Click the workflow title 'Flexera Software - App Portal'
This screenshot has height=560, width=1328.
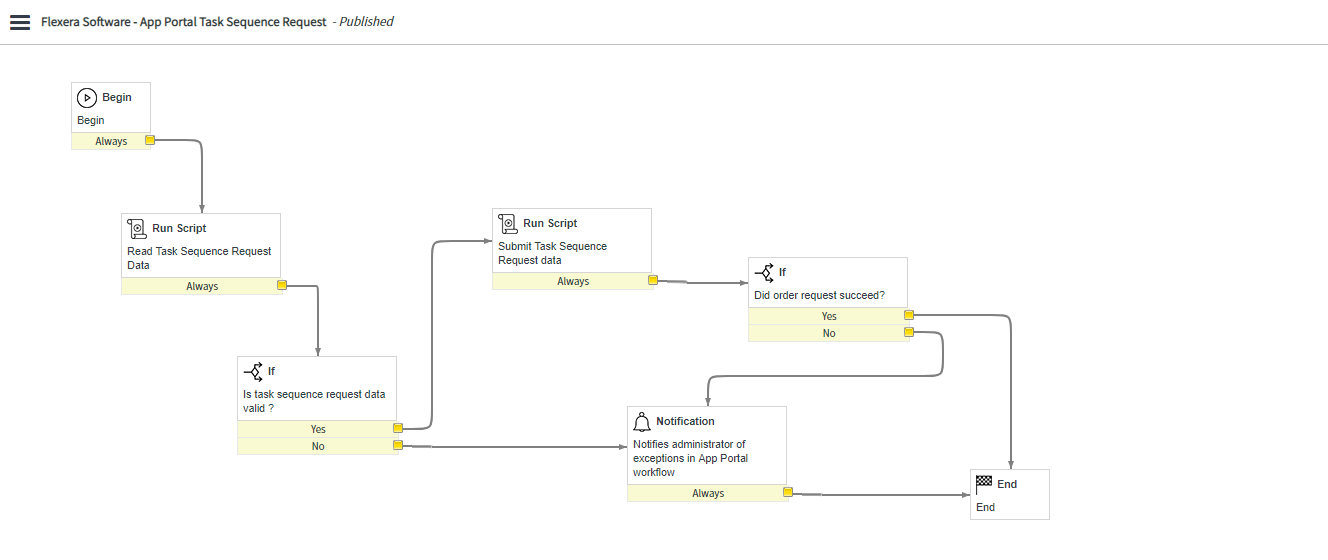click(184, 22)
